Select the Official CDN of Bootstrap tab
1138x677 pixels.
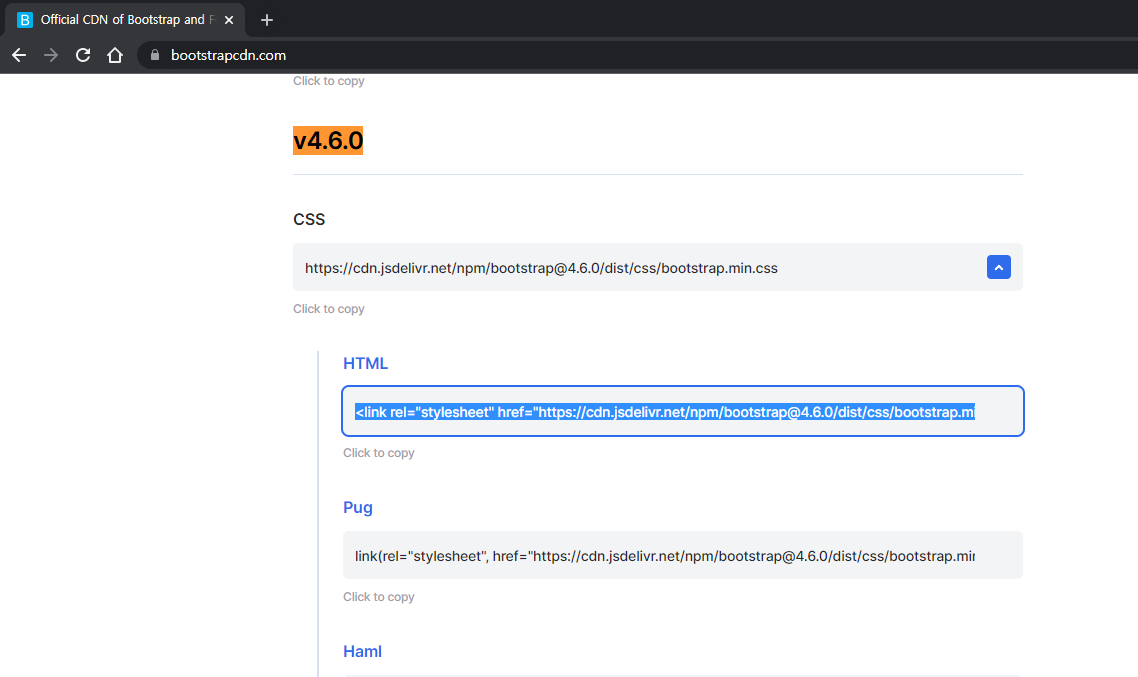pyautogui.click(x=125, y=20)
